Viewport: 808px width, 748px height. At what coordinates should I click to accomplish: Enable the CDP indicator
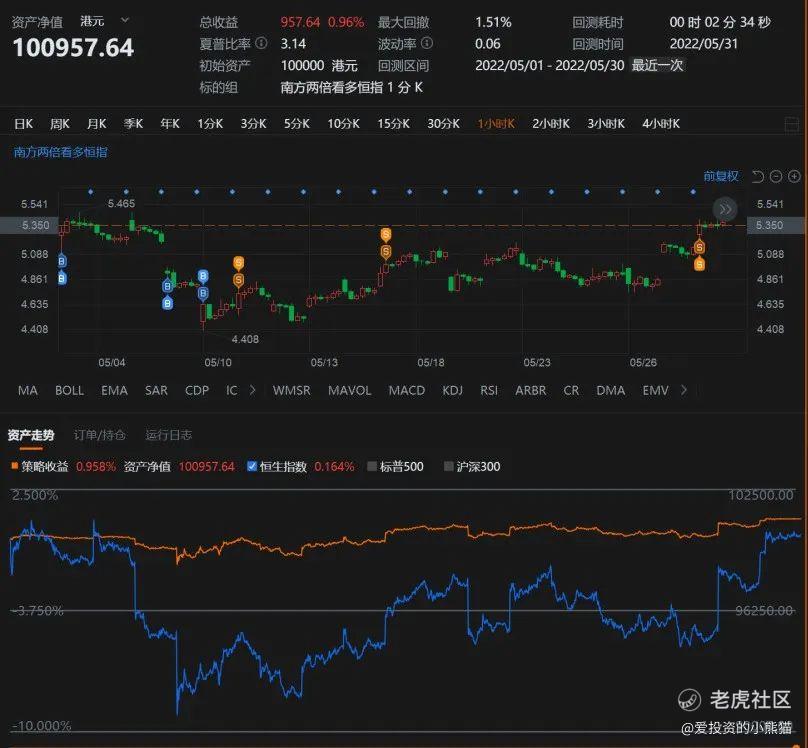[x=197, y=390]
